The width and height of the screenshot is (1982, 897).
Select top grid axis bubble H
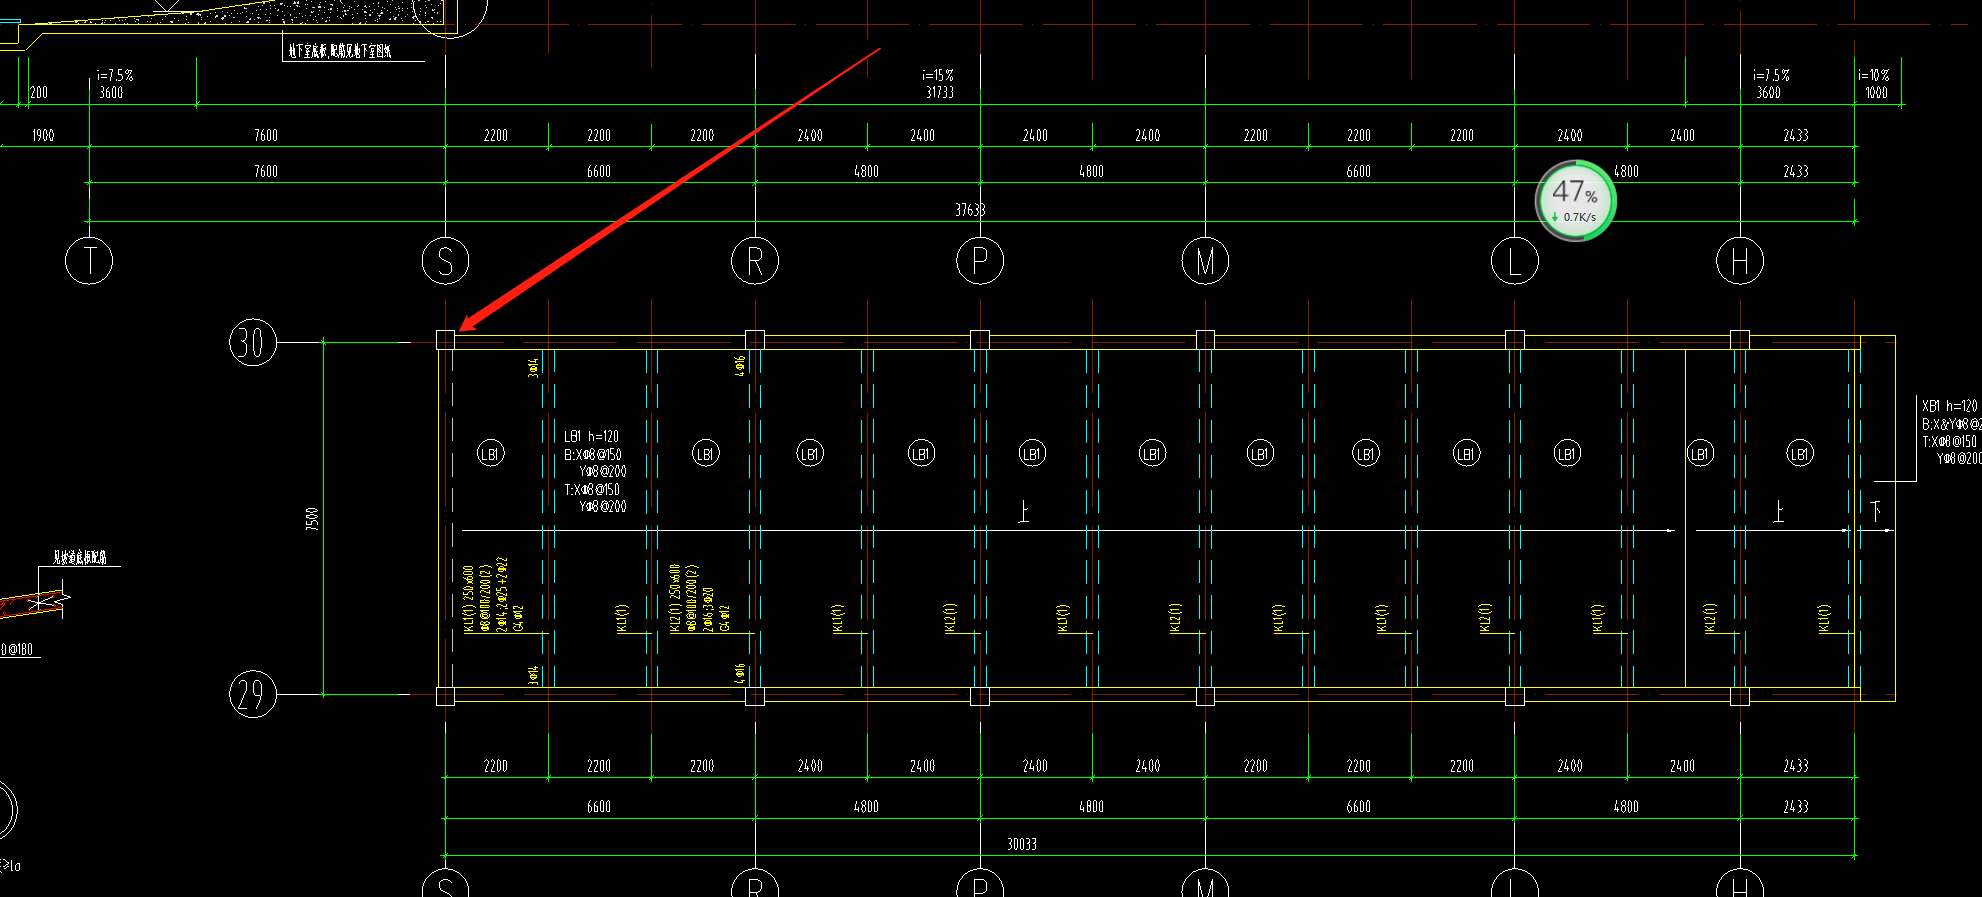click(1740, 261)
